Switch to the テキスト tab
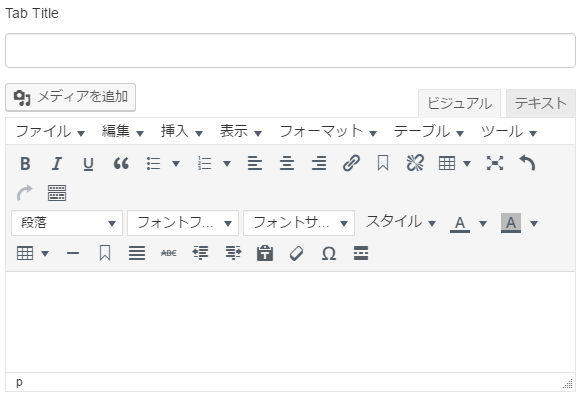585x400 pixels. click(541, 103)
